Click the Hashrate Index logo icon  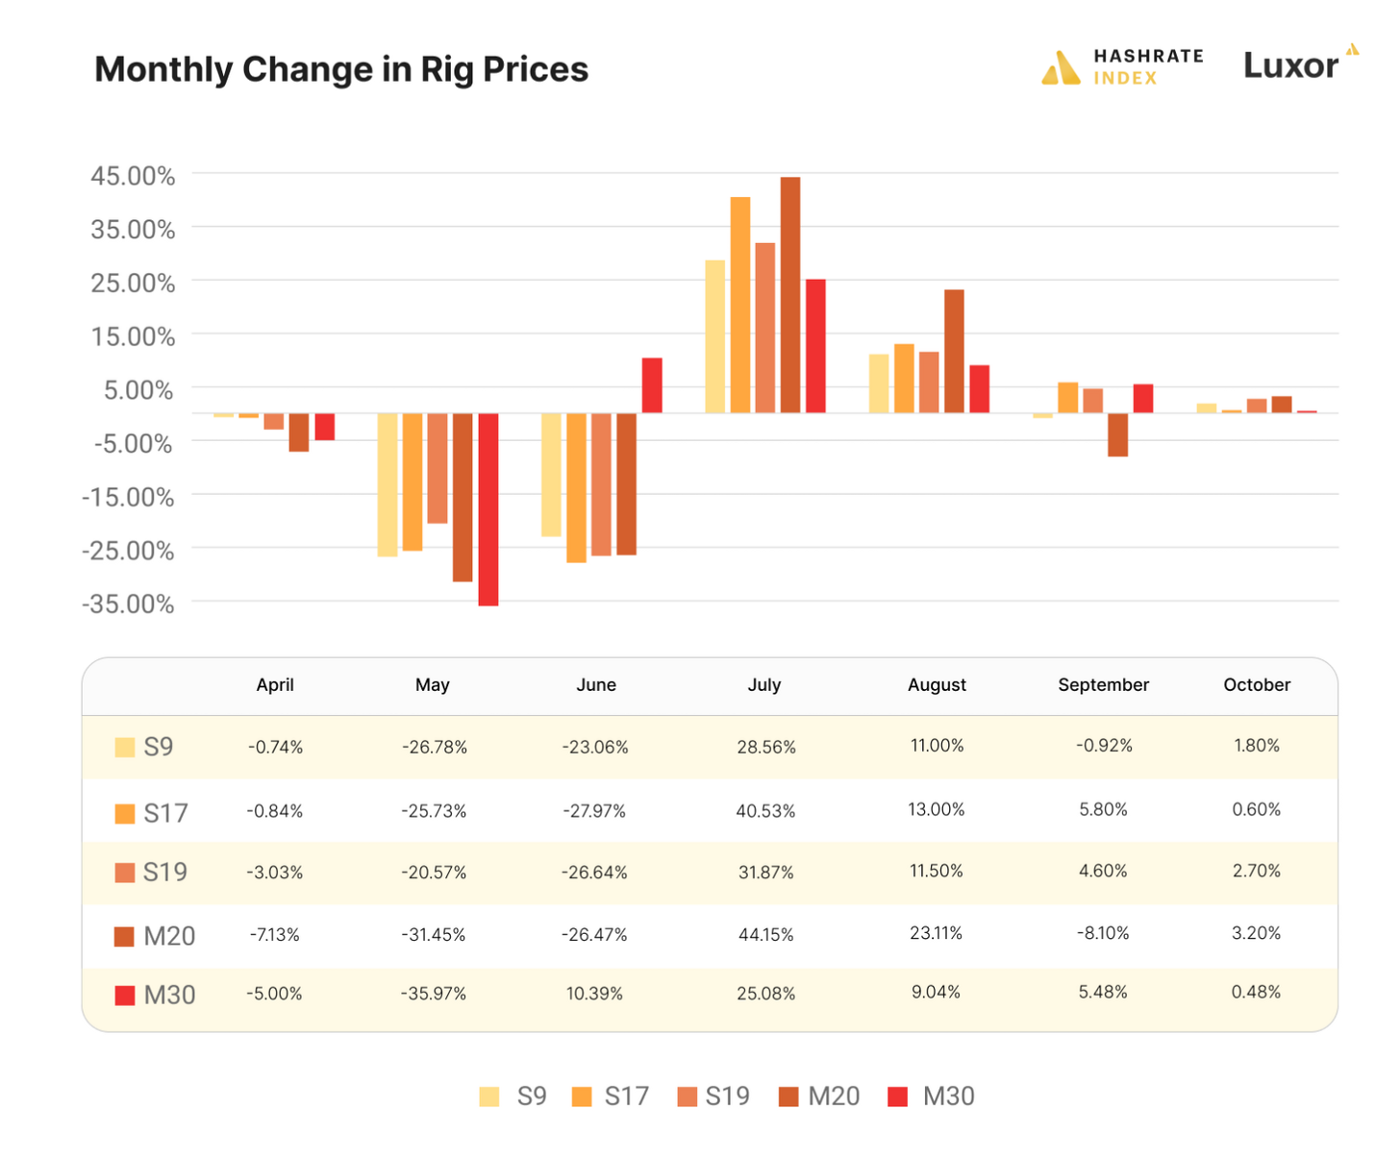(1060, 67)
